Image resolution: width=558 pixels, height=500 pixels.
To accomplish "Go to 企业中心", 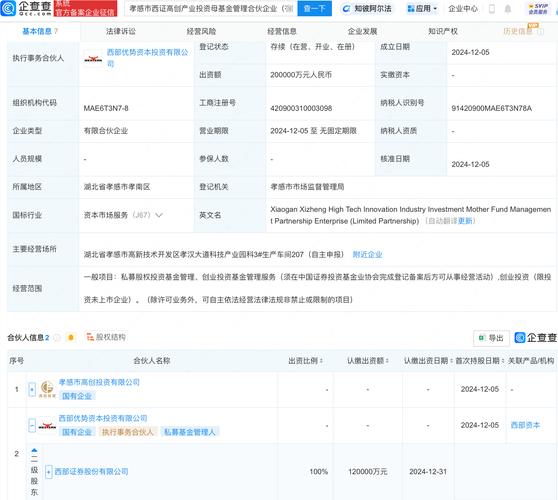I will click(x=463, y=9).
